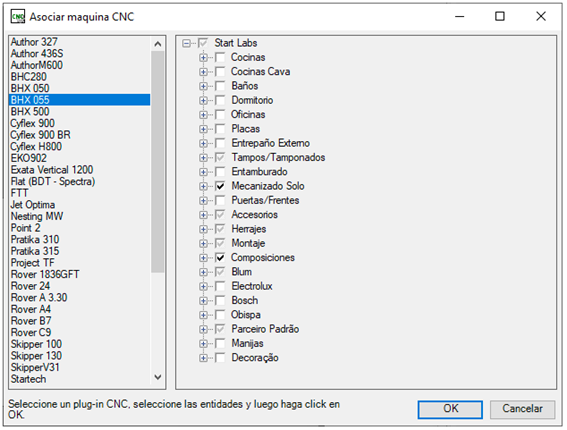Confirm with the OK button
Viewport: 567px width, 430px height.
[x=450, y=409]
